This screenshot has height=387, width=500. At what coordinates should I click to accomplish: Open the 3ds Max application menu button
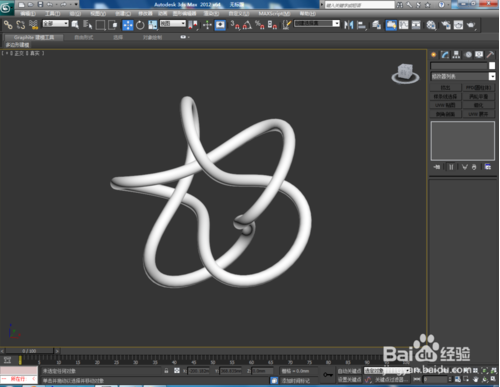6,7
